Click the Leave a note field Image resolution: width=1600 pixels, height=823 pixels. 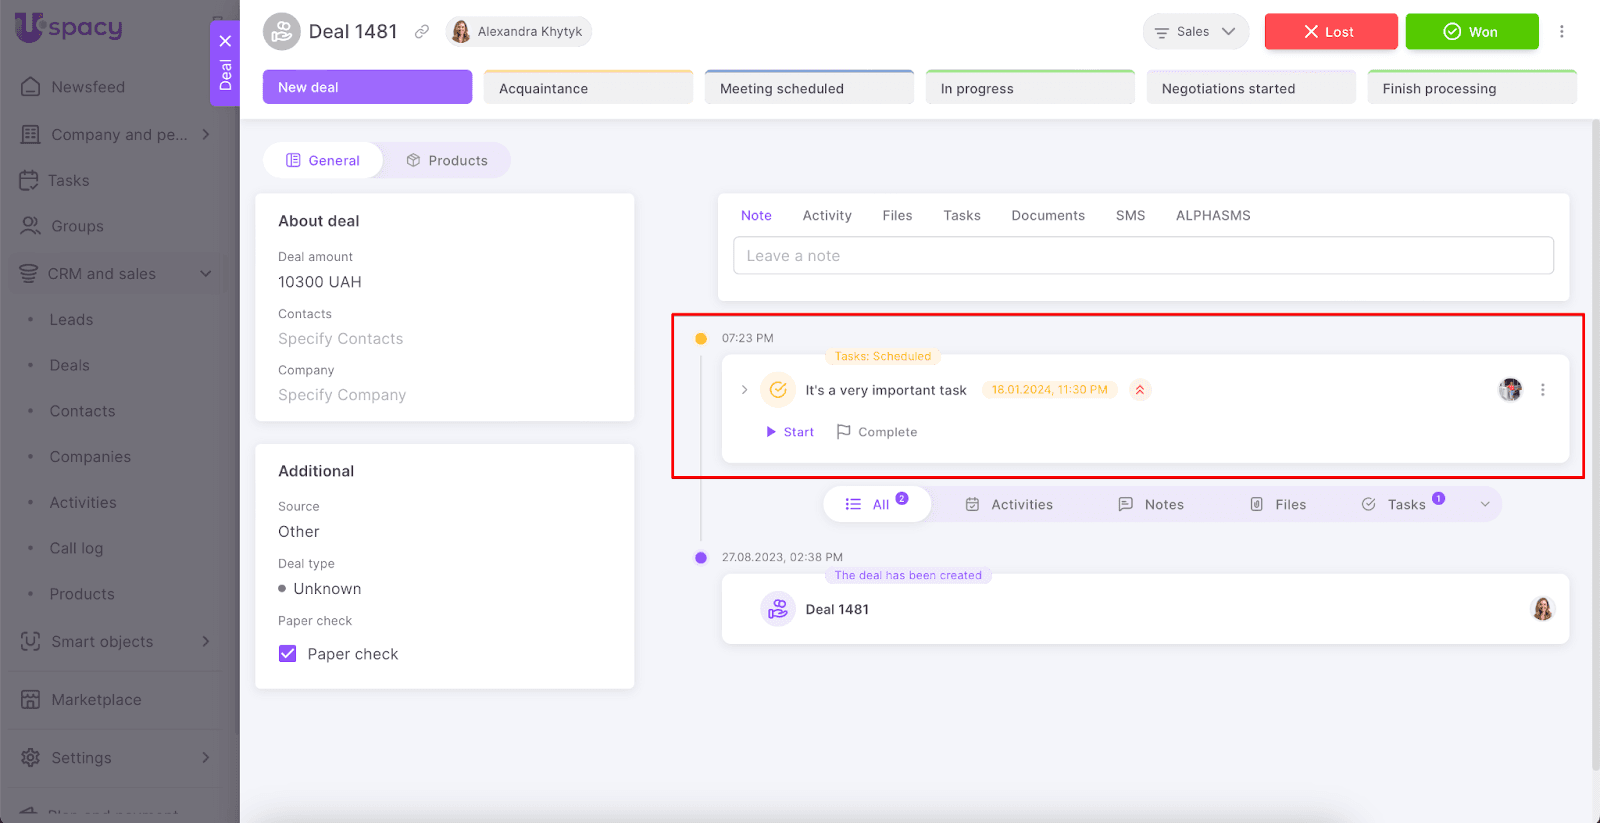tap(1143, 256)
